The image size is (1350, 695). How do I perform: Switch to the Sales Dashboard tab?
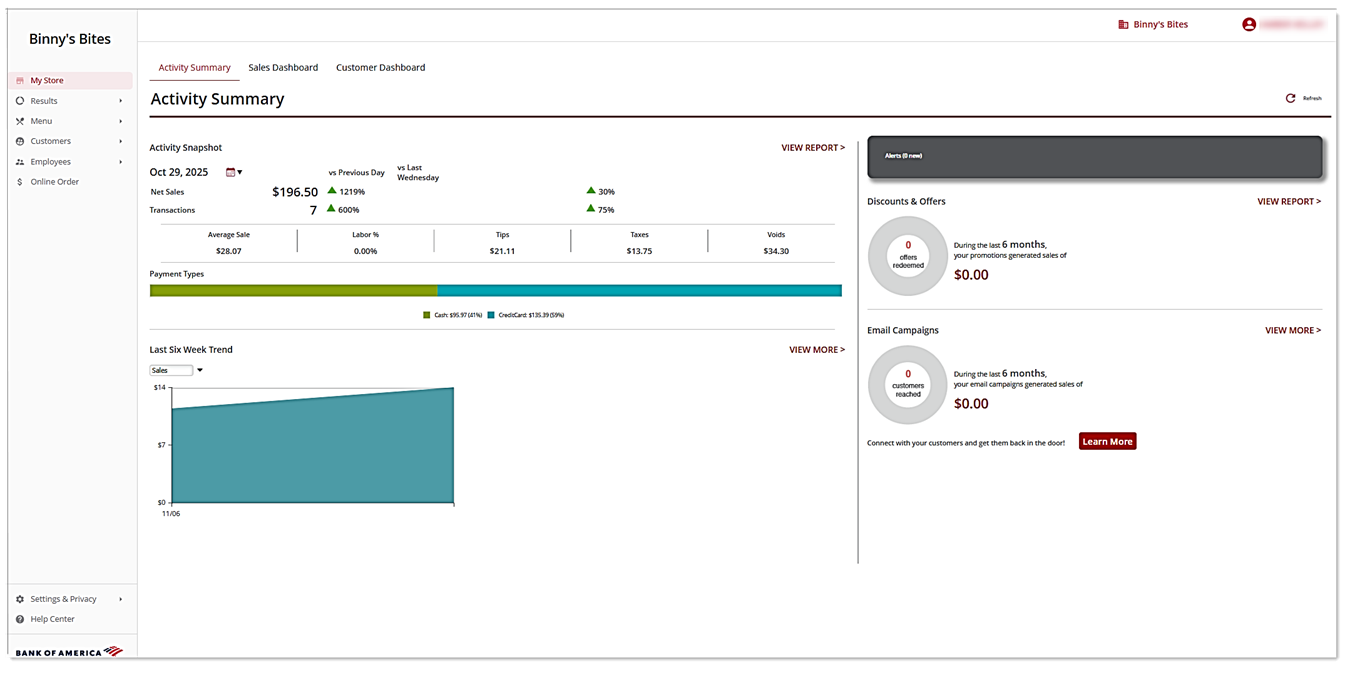point(283,68)
